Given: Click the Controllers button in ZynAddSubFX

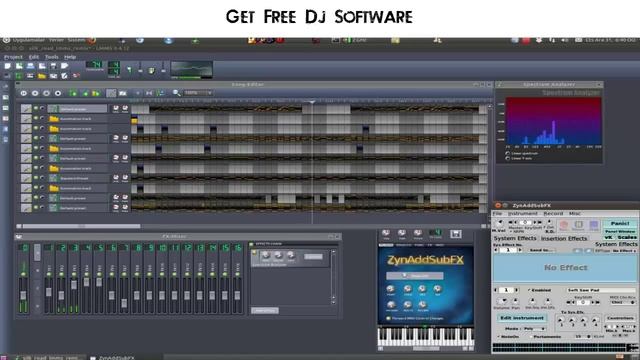Looking at the screenshot, I should pyautogui.click(x=620, y=318).
